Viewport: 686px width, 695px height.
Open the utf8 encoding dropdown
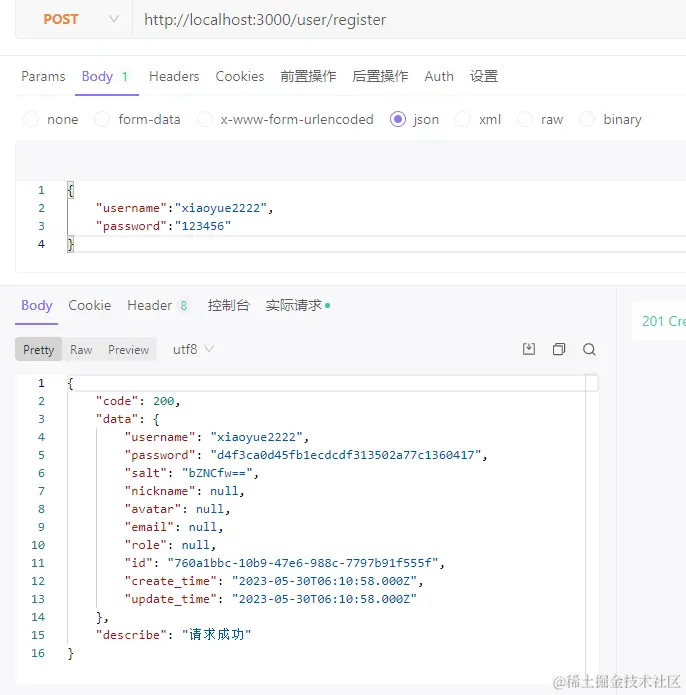[x=193, y=349]
